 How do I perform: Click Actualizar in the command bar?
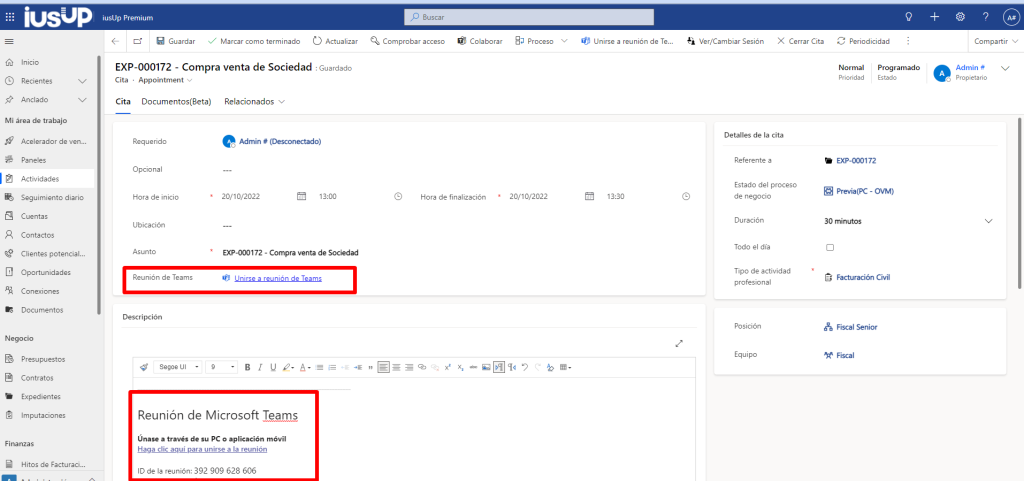(x=335, y=41)
